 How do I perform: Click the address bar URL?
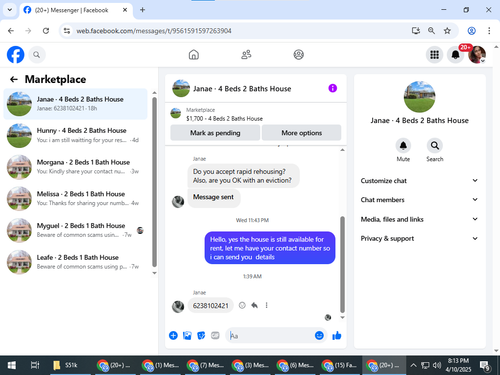154,31
